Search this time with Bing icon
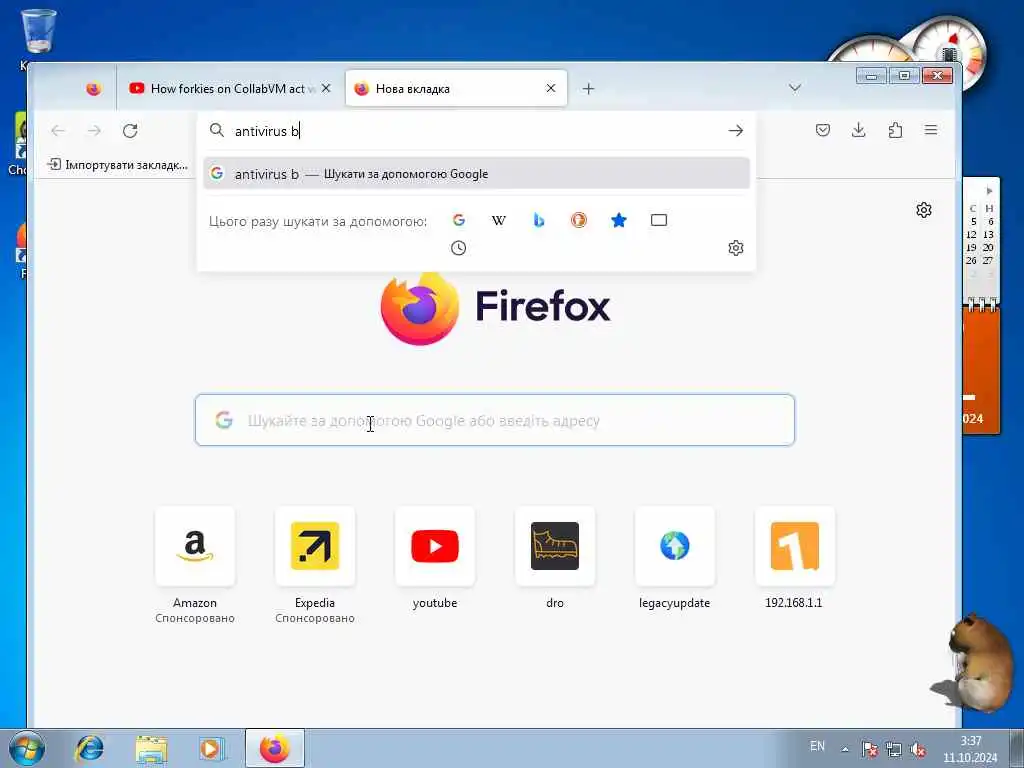 [x=539, y=220]
